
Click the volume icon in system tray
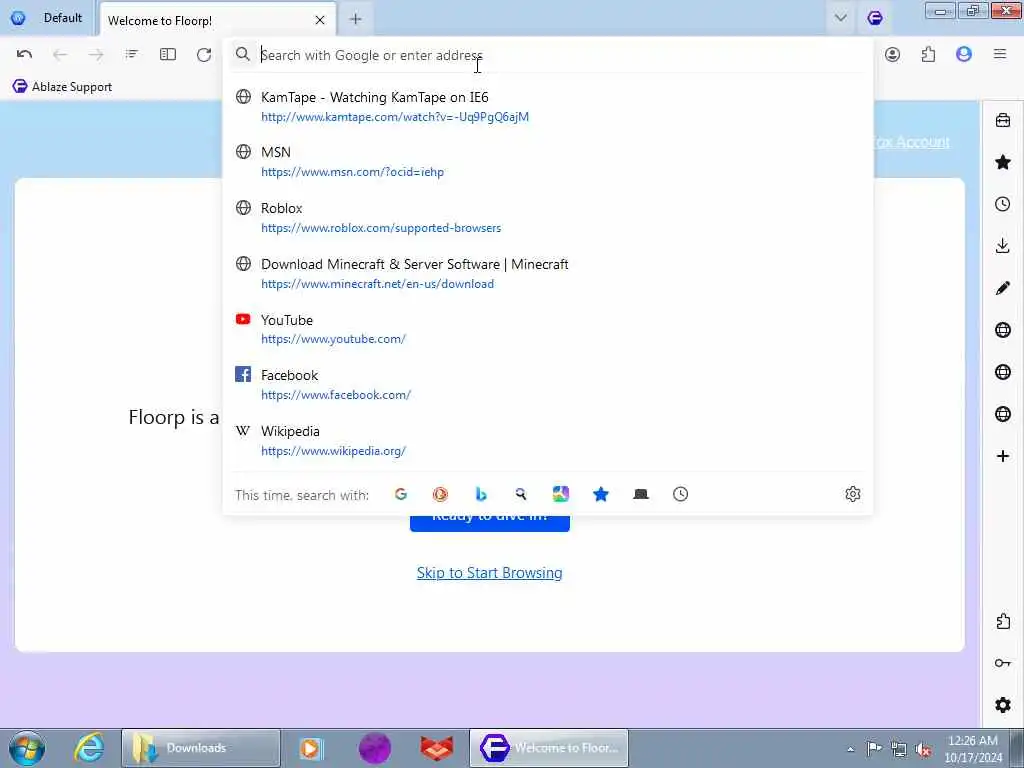click(923, 749)
